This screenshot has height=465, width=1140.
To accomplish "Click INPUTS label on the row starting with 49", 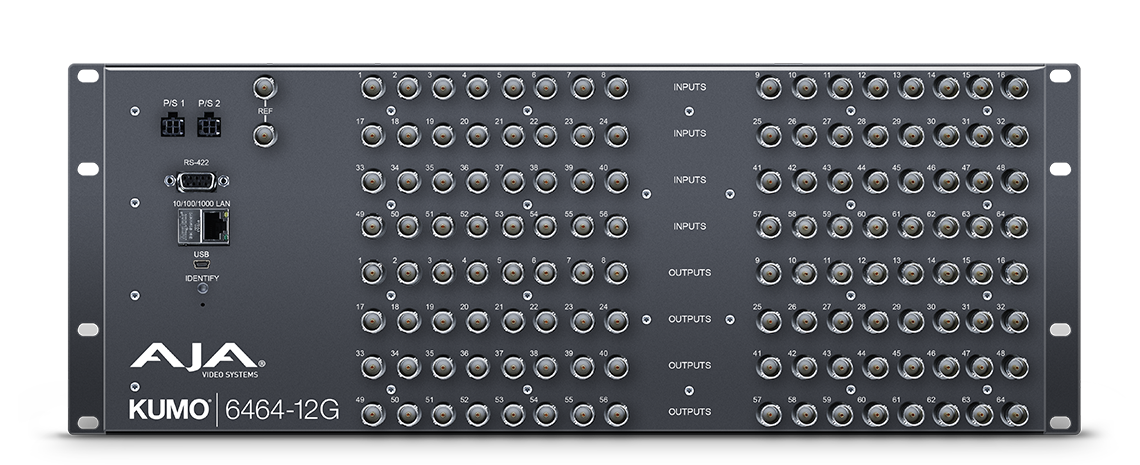I will 689,227.
